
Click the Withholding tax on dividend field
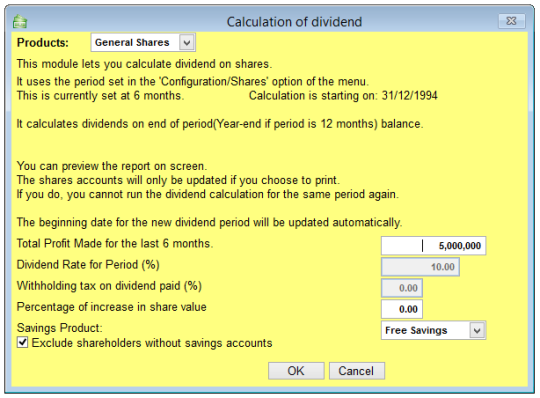pyautogui.click(x=402, y=288)
